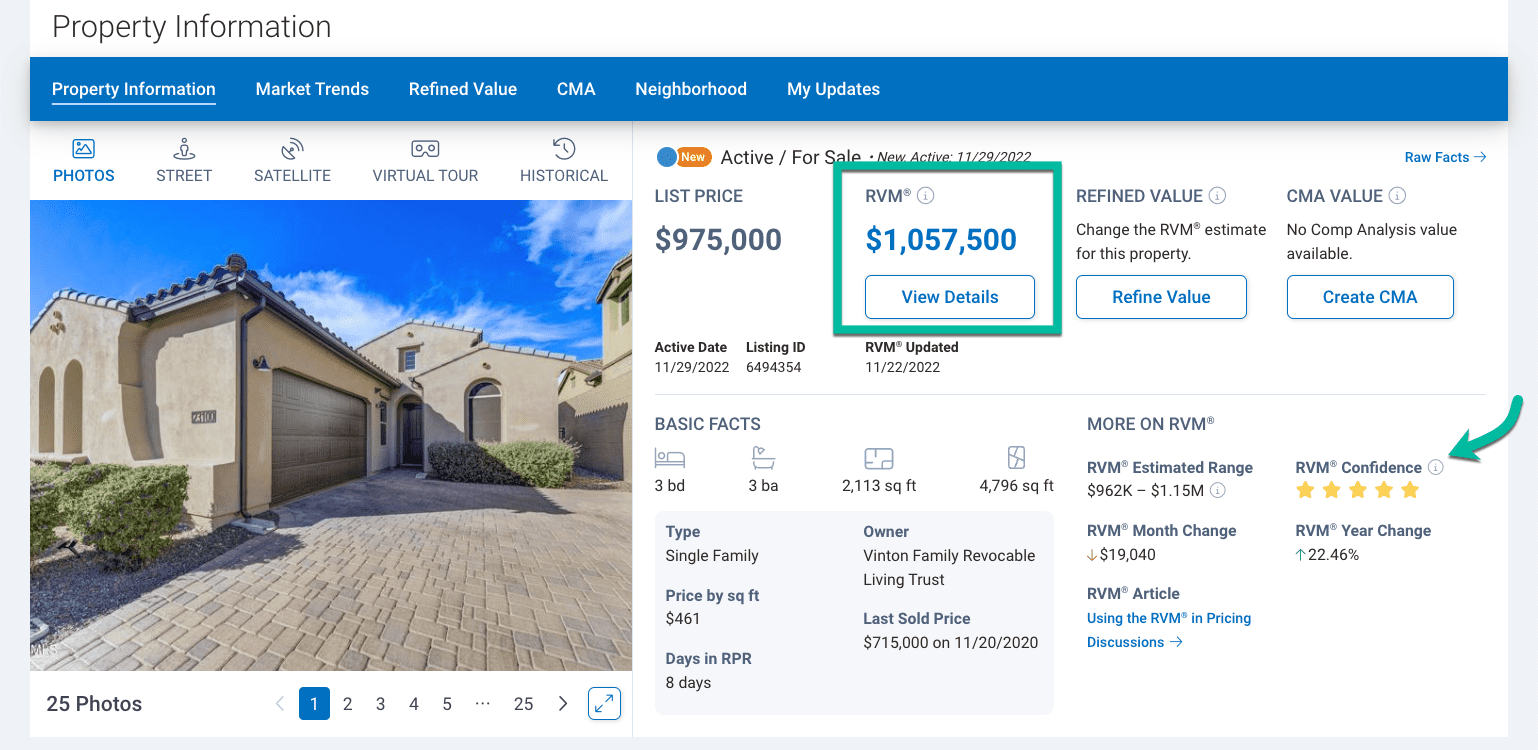Viewport: 1538px width, 750px height.
Task: Click the View Details button
Action: point(950,297)
